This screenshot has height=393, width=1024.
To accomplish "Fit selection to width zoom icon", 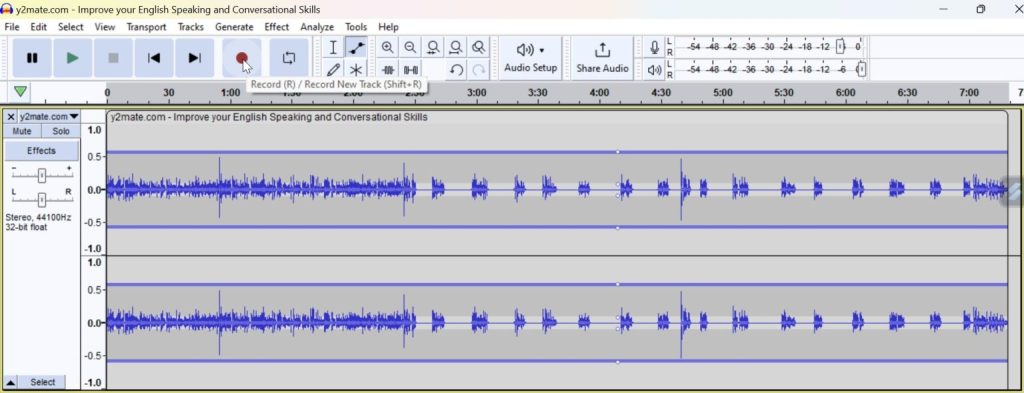I will click(433, 47).
